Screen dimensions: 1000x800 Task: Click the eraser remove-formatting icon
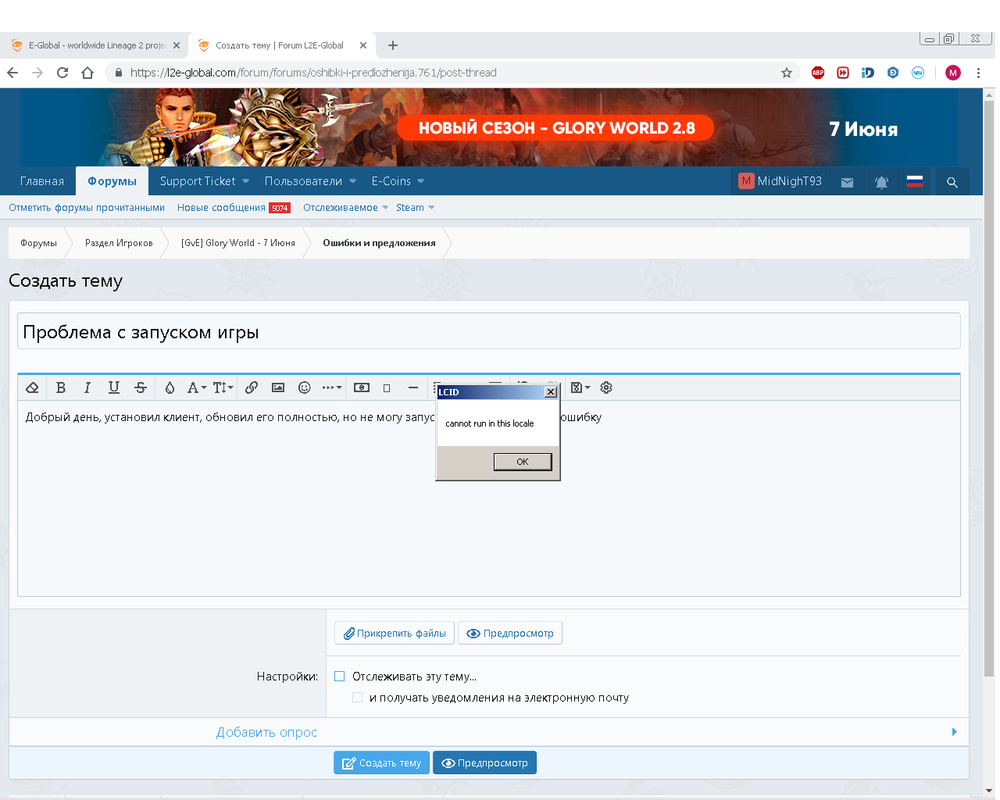pos(32,388)
